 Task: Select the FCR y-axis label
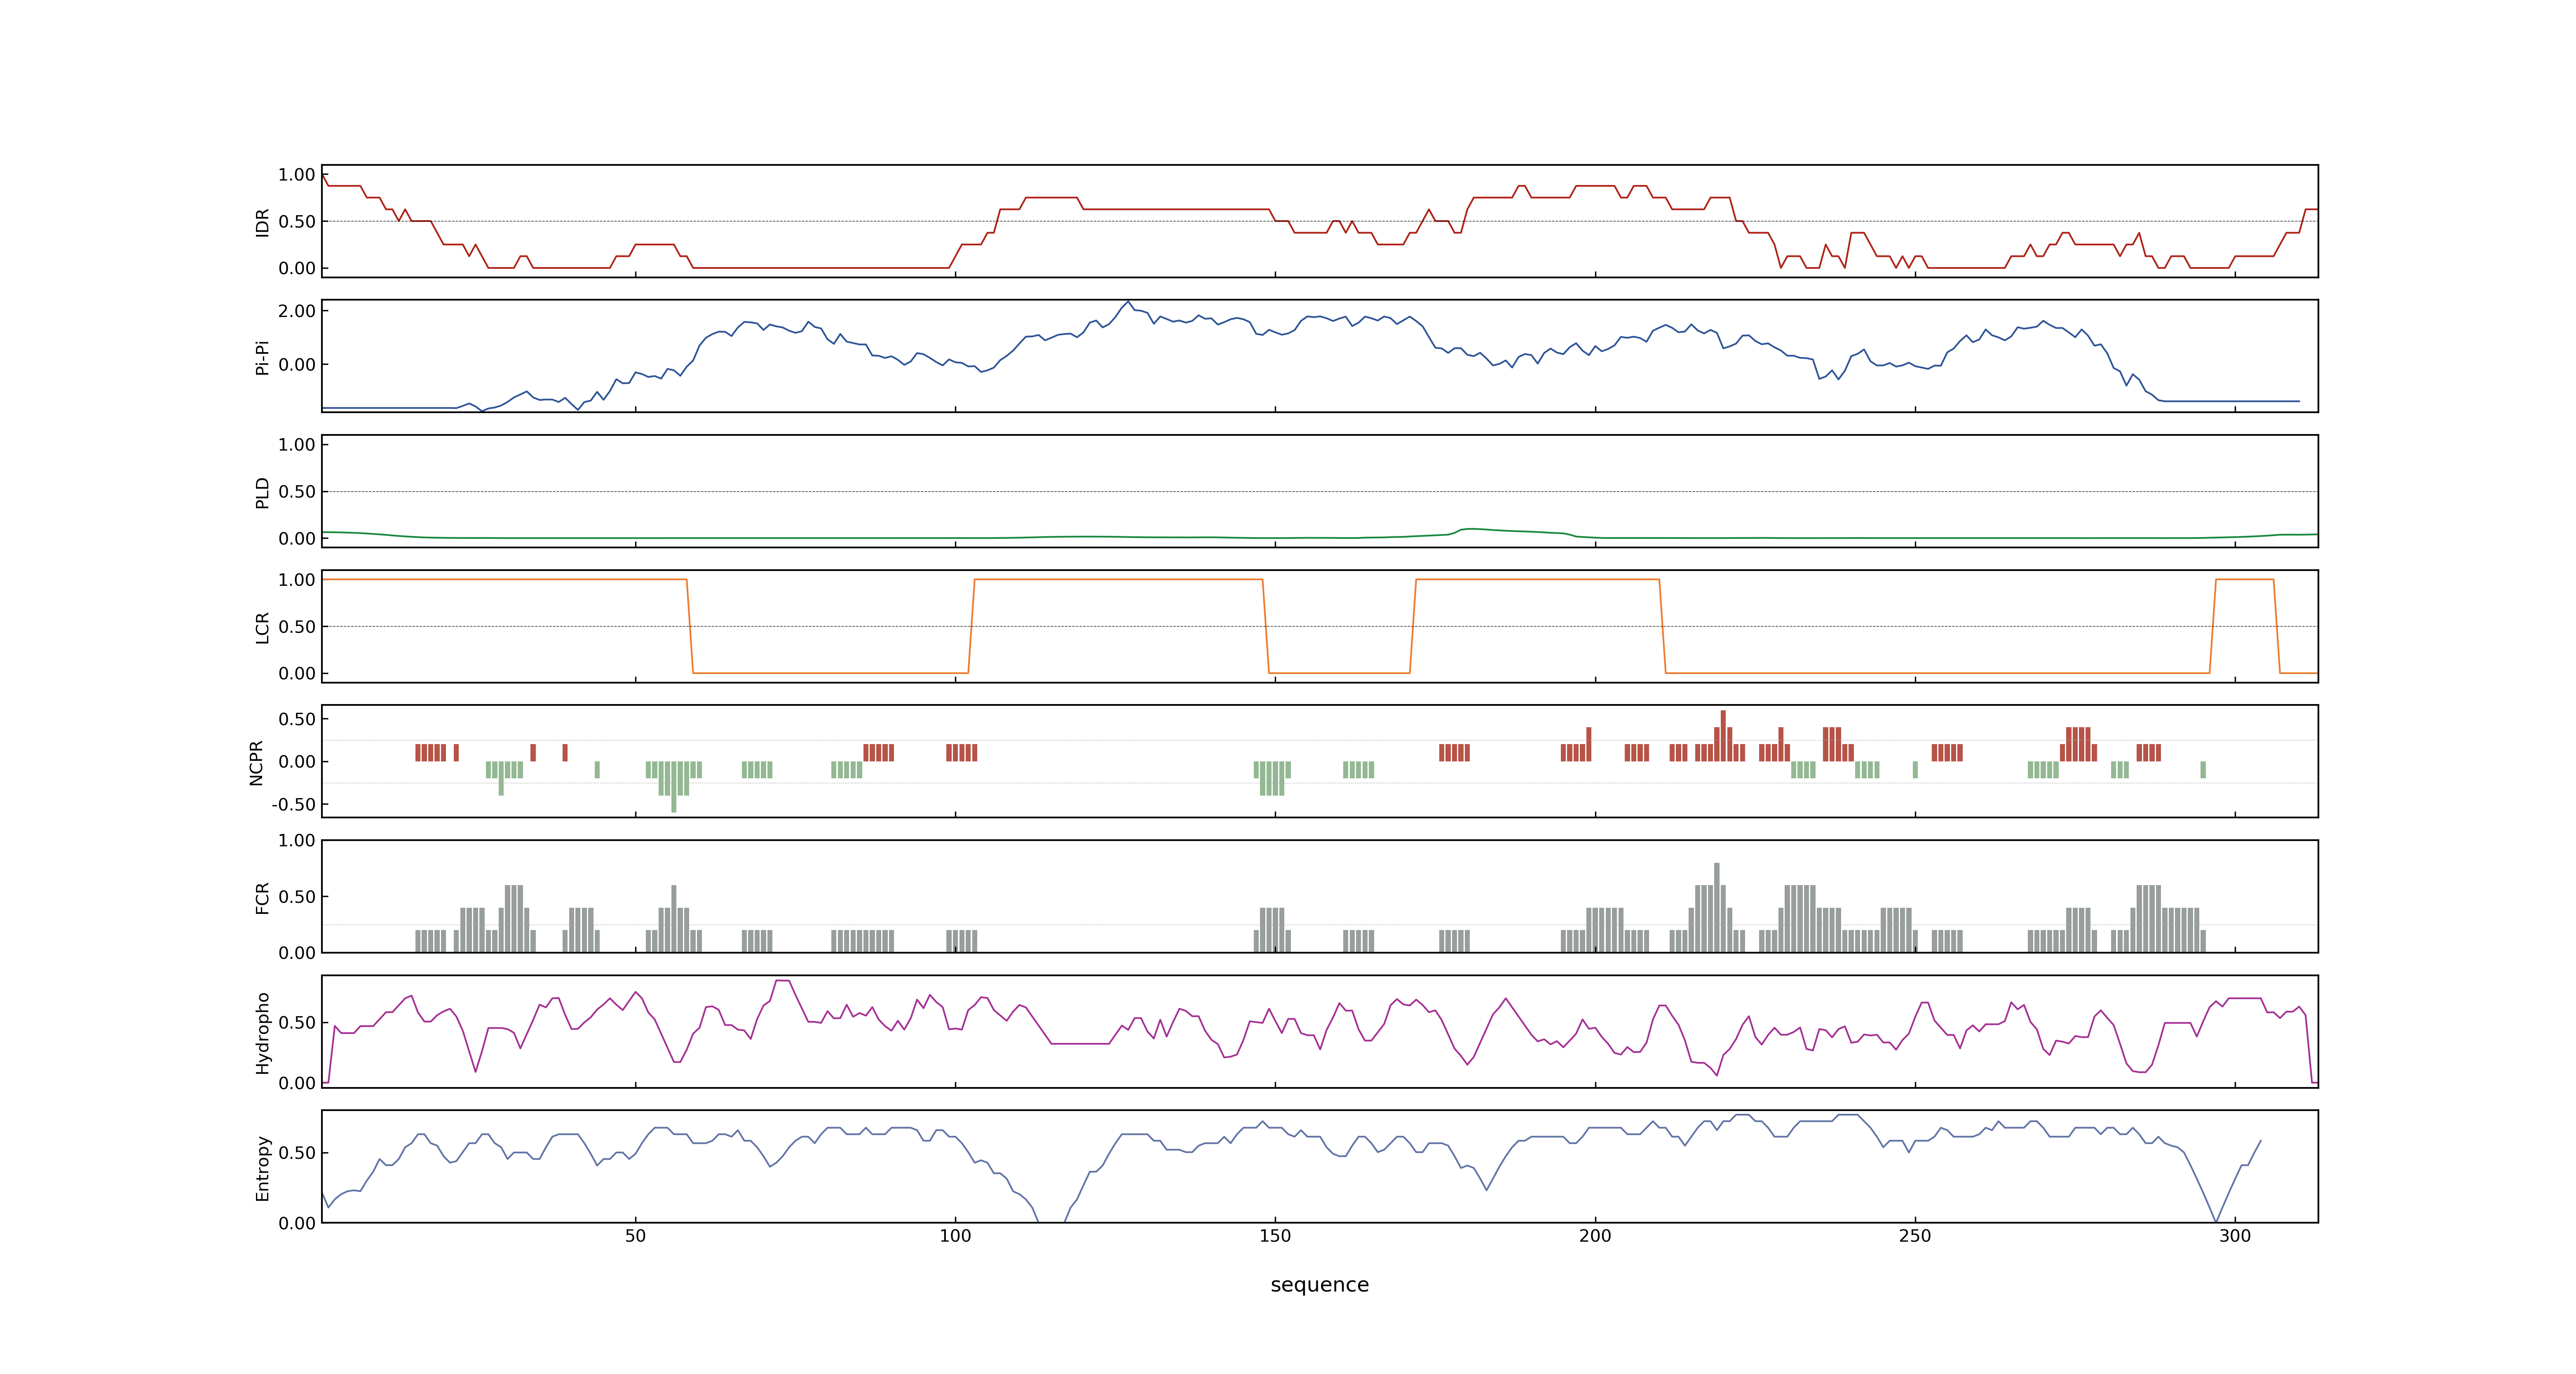[x=262, y=897]
